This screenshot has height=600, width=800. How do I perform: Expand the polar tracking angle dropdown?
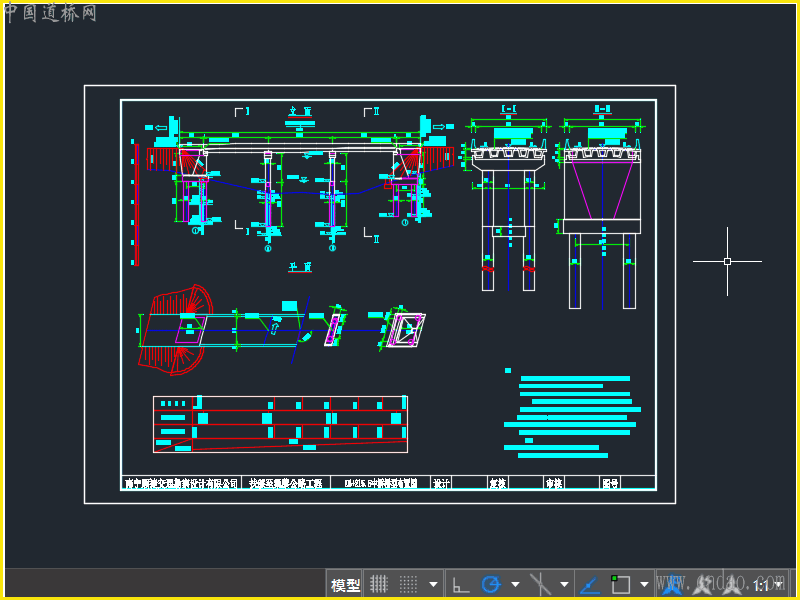click(515, 584)
